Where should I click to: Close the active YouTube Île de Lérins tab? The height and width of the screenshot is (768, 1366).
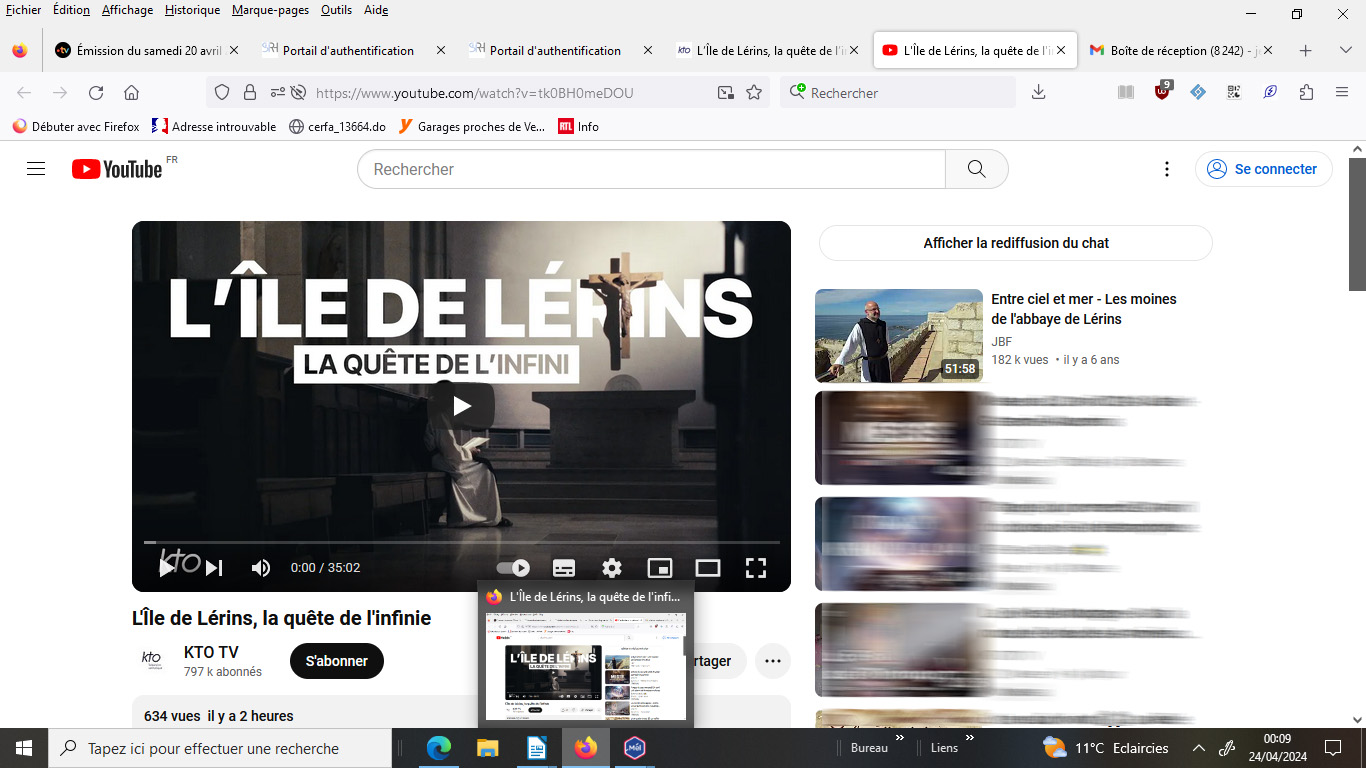click(x=1061, y=50)
